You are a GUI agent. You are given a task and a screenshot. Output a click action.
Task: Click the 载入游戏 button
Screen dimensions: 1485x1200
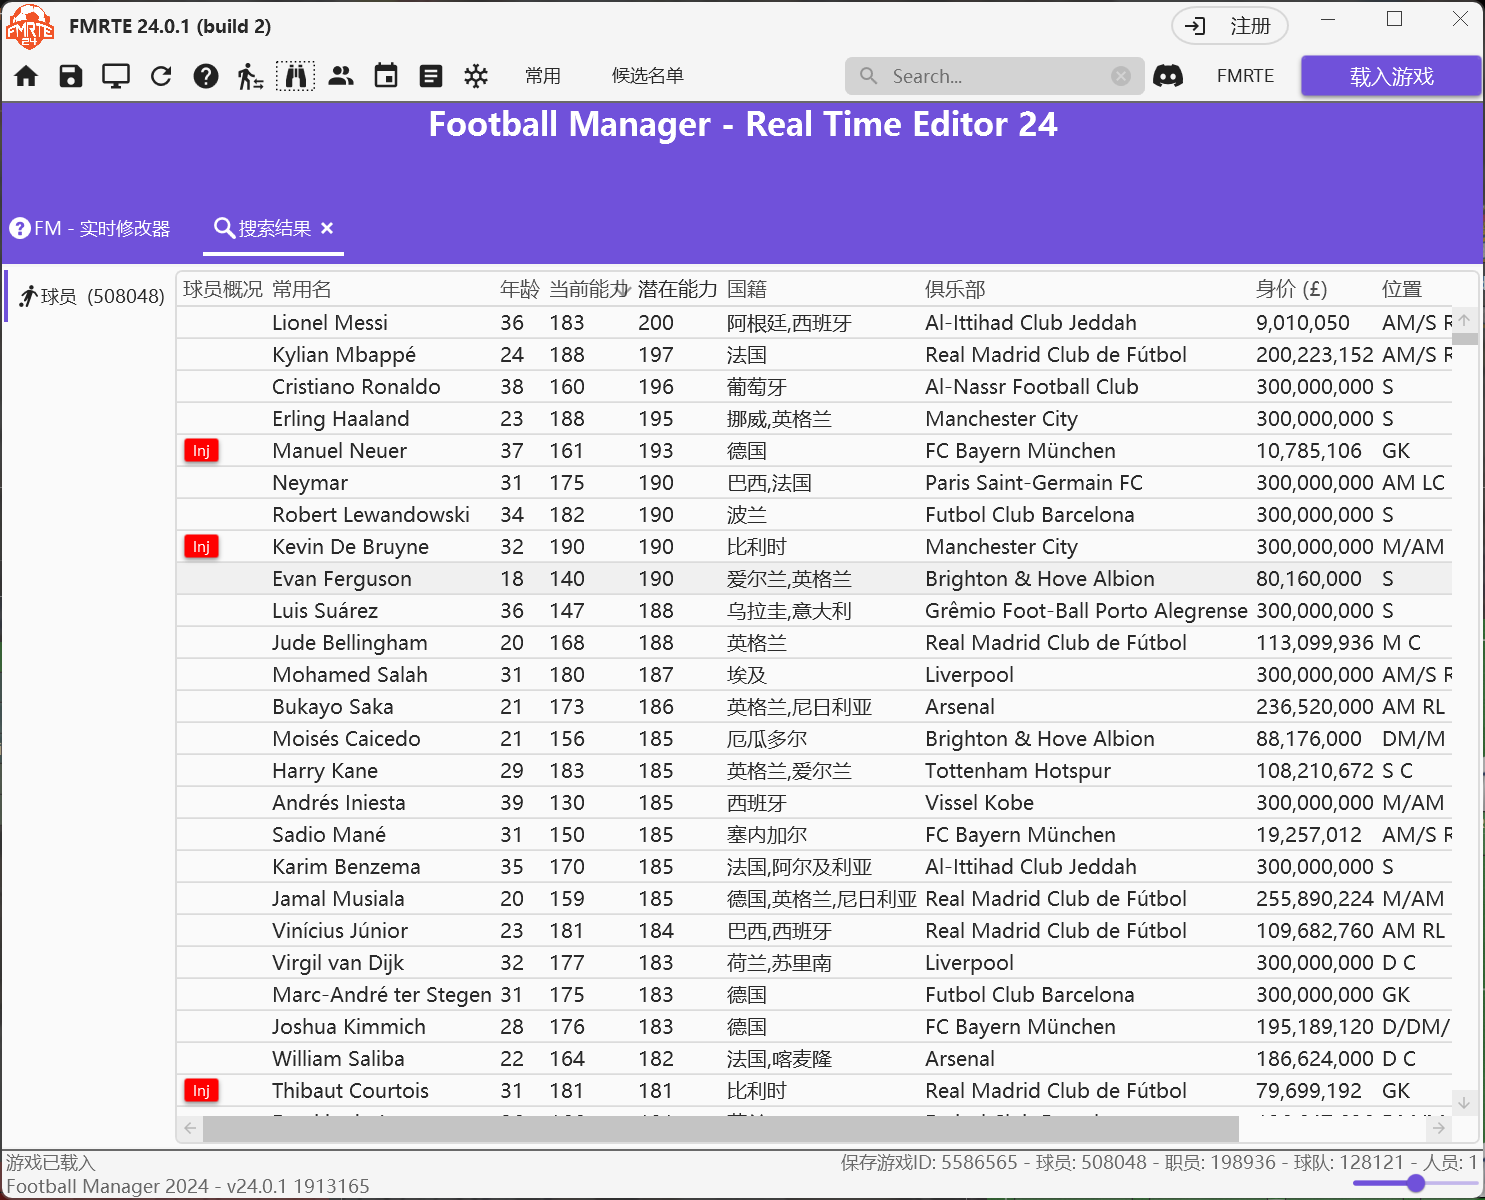coord(1390,76)
